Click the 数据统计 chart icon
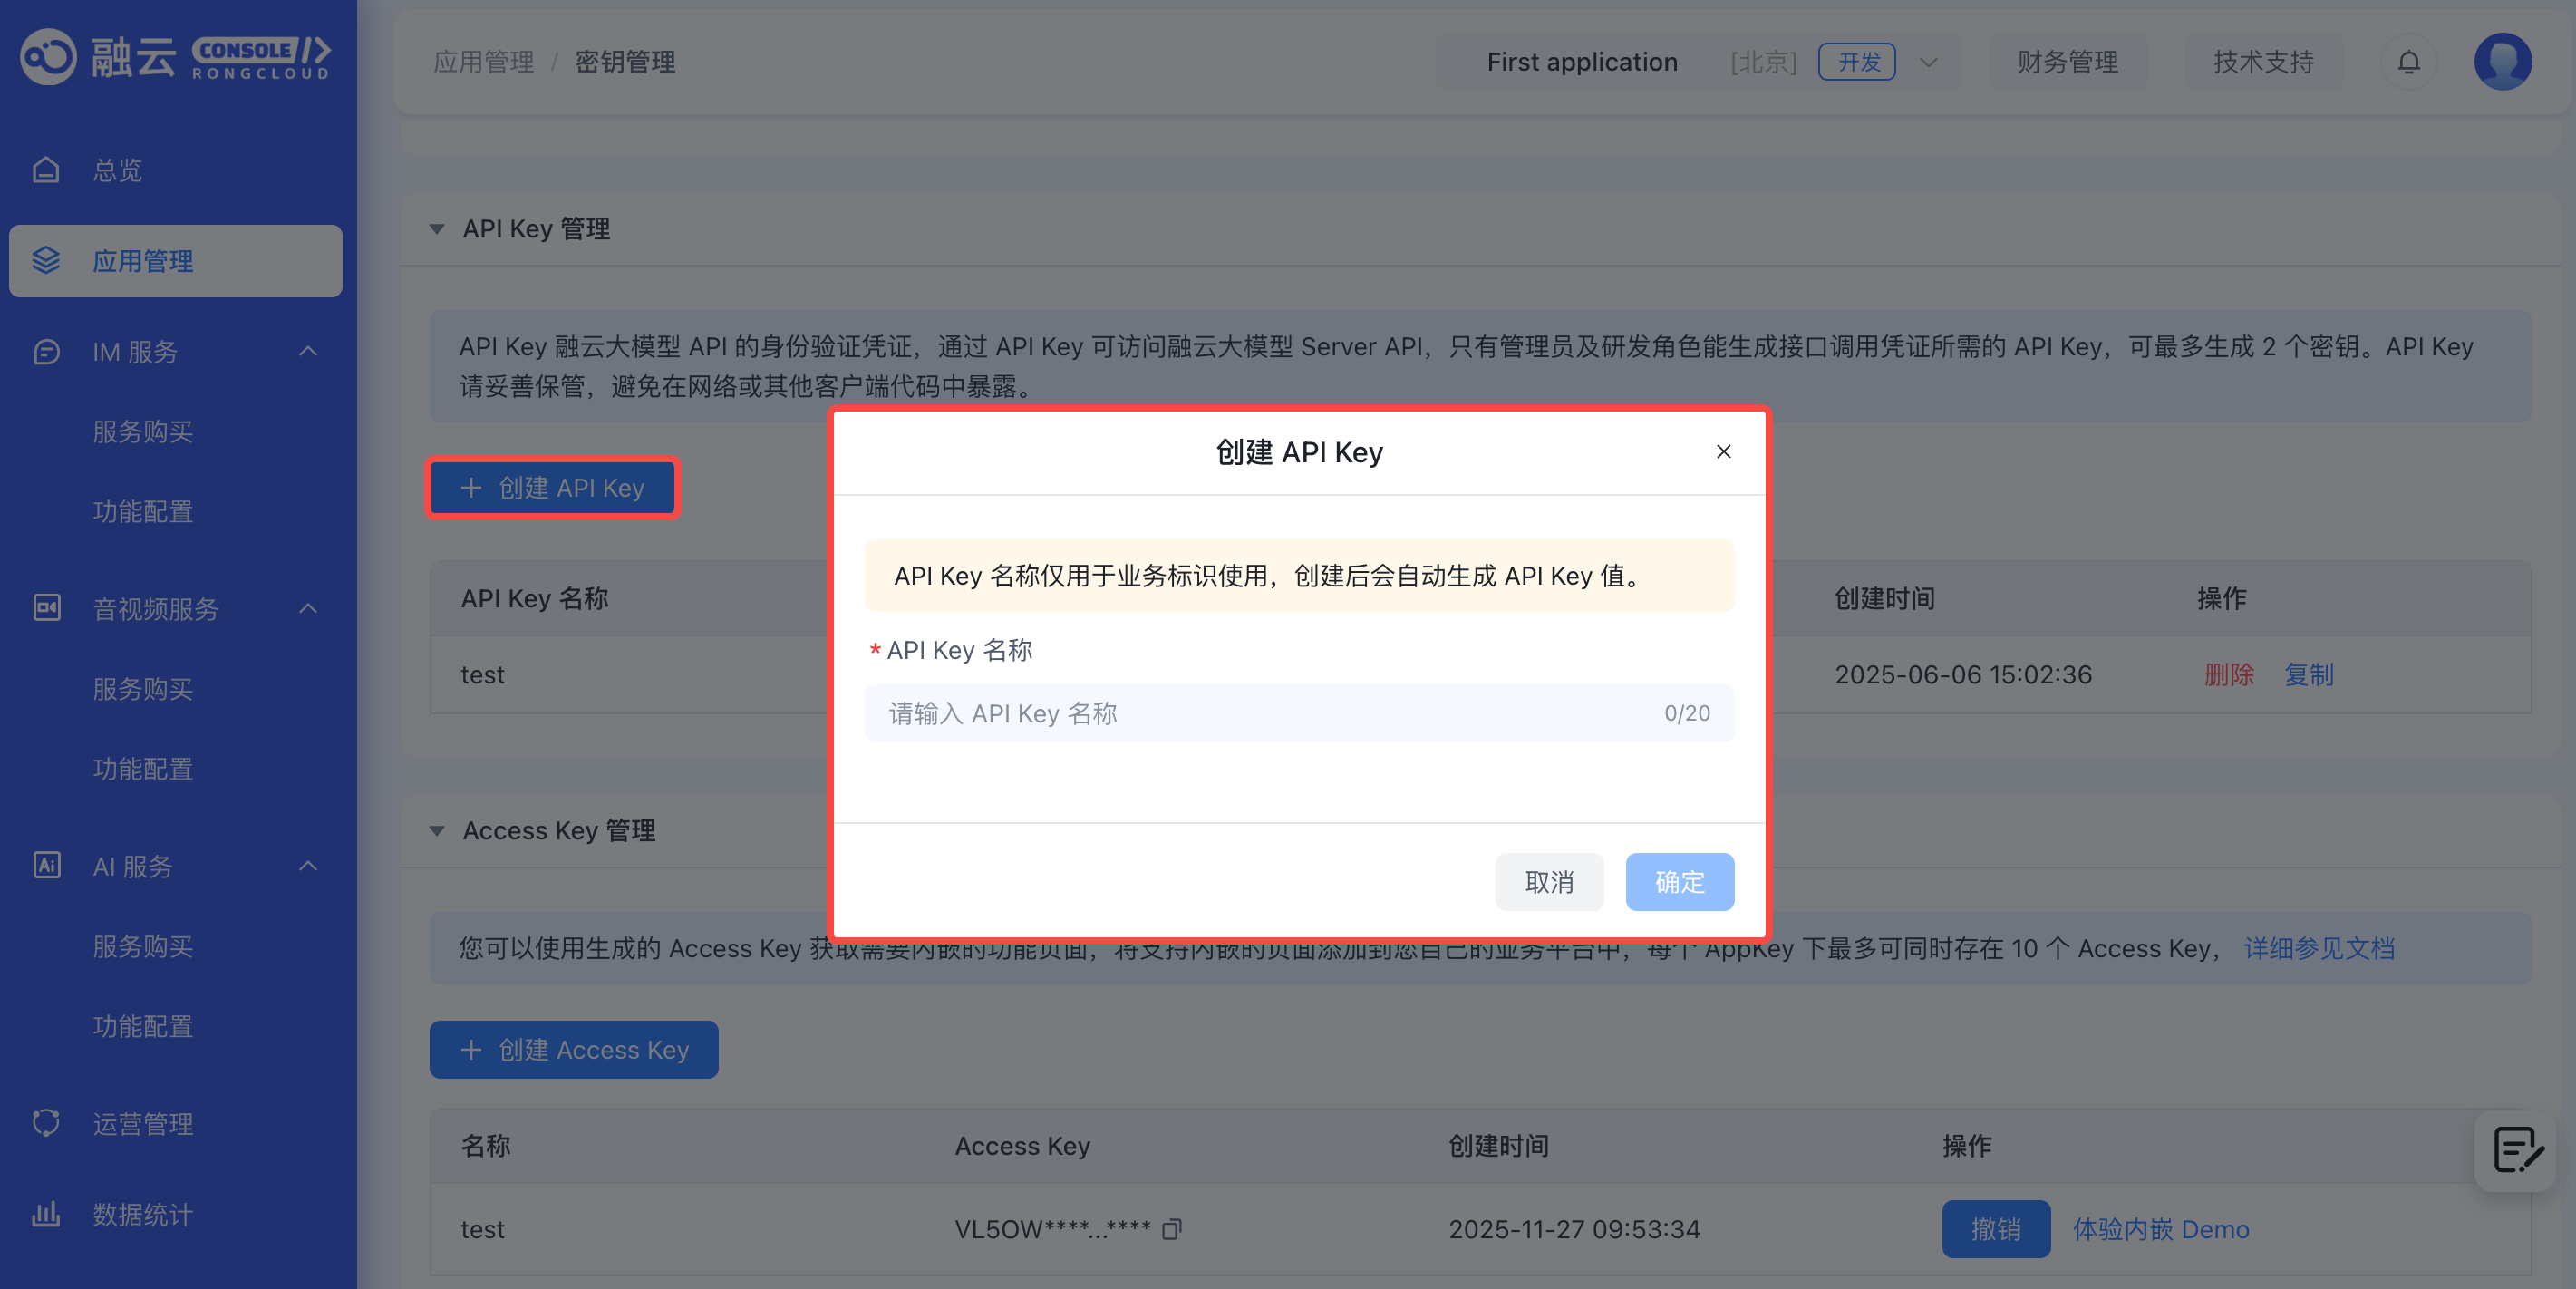 (x=46, y=1214)
